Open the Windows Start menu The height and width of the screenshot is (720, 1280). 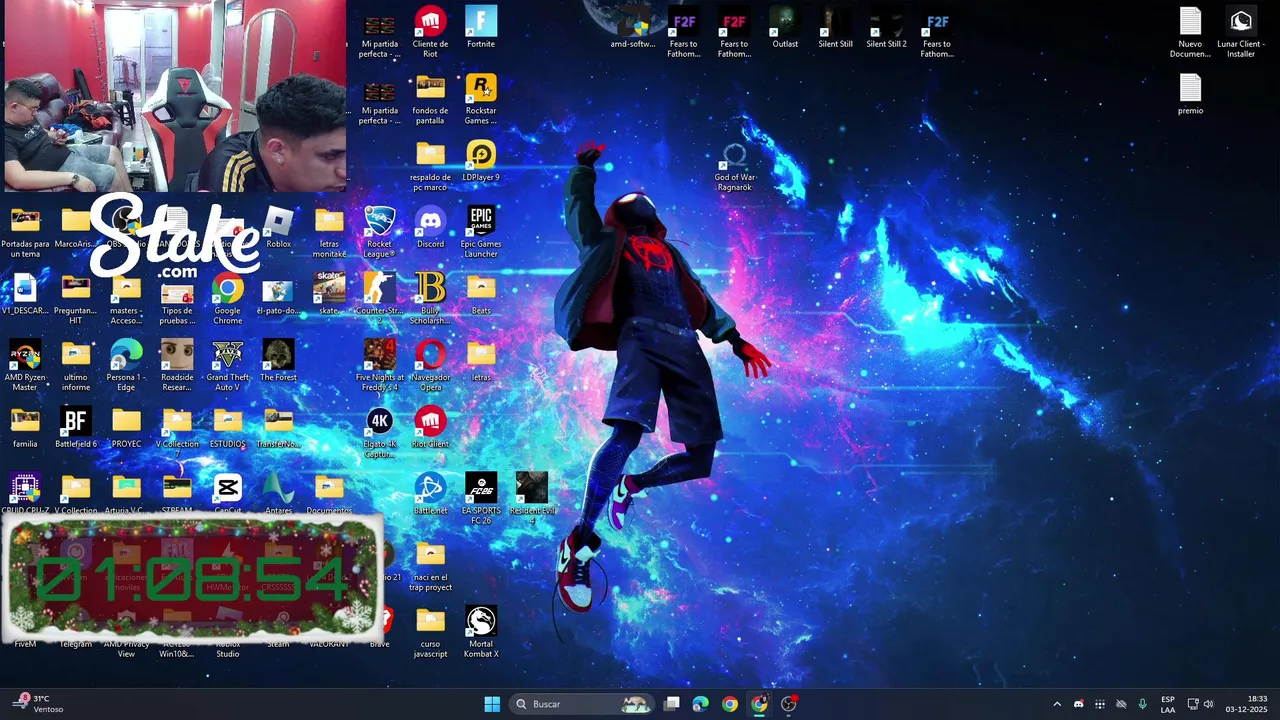click(492, 704)
